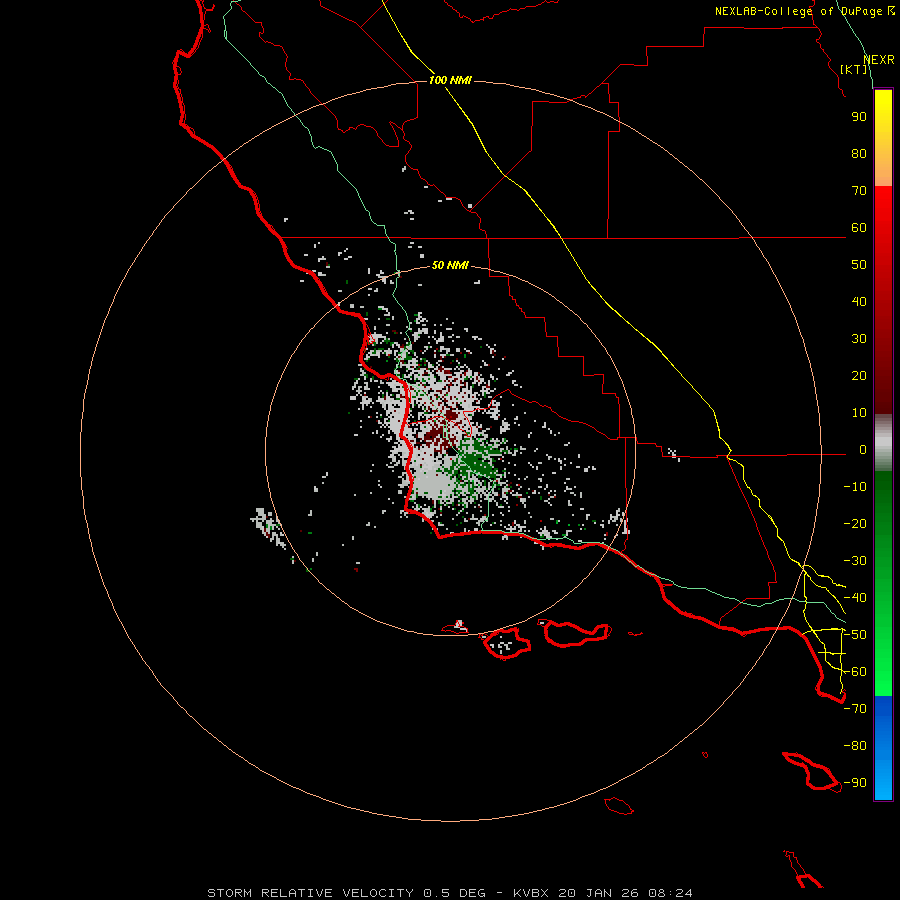This screenshot has height=900, width=900.
Task: Select the positive 50 scale value
Action: tap(859, 265)
